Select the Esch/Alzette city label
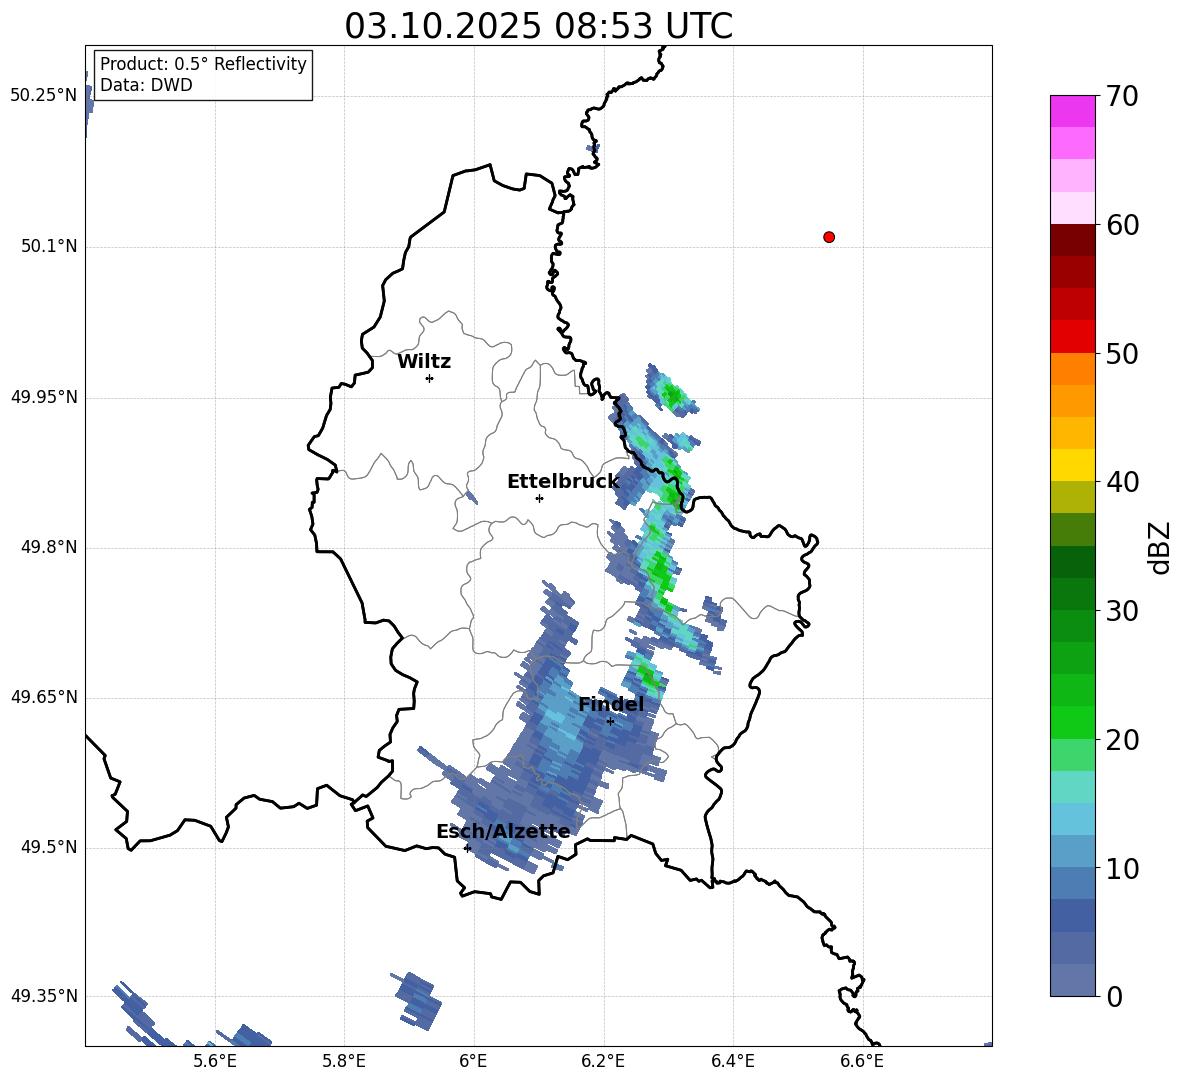The width and height of the screenshot is (1184, 1081). [x=503, y=832]
